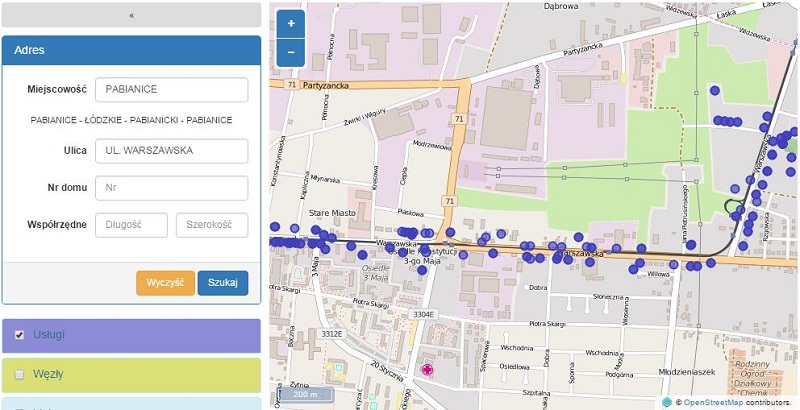Click the lone blue marker near Dąbrowa
The height and width of the screenshot is (410, 800).
point(714,90)
